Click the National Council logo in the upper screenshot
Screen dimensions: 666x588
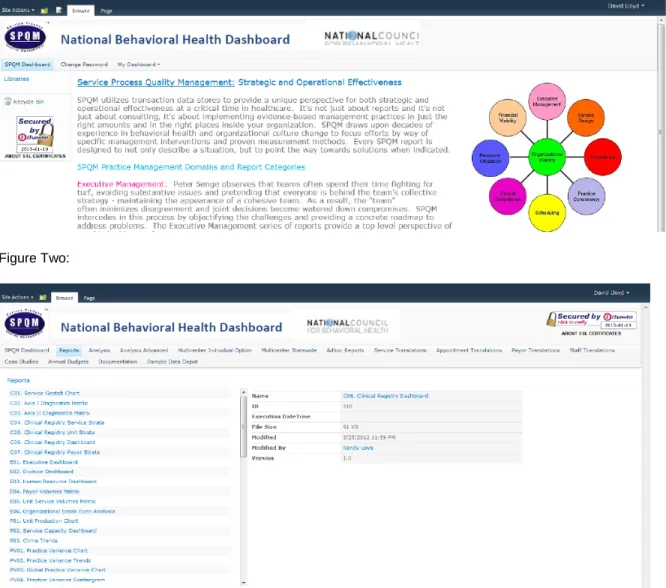point(372,37)
